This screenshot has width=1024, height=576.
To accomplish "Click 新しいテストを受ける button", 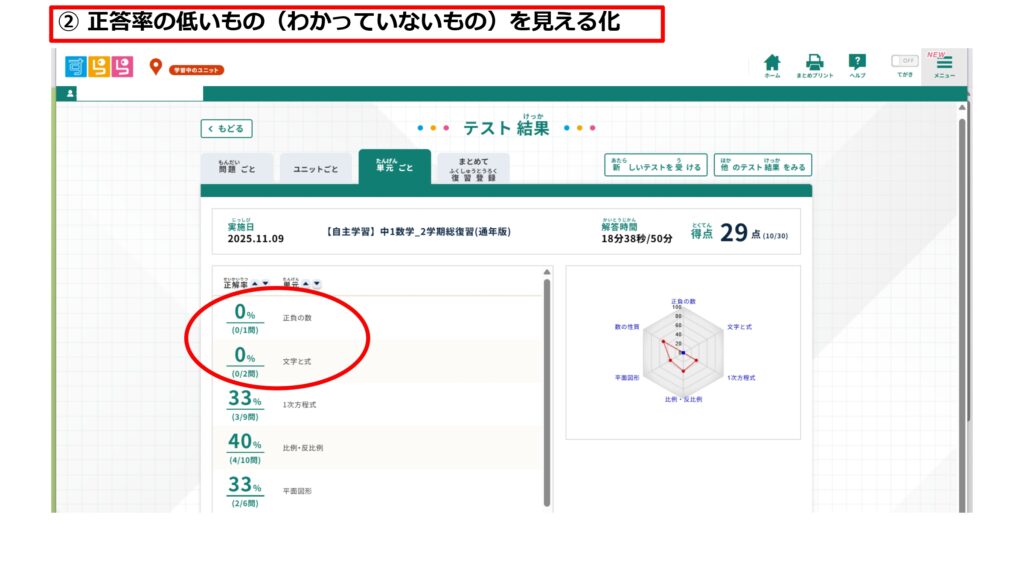I will 656,166.
